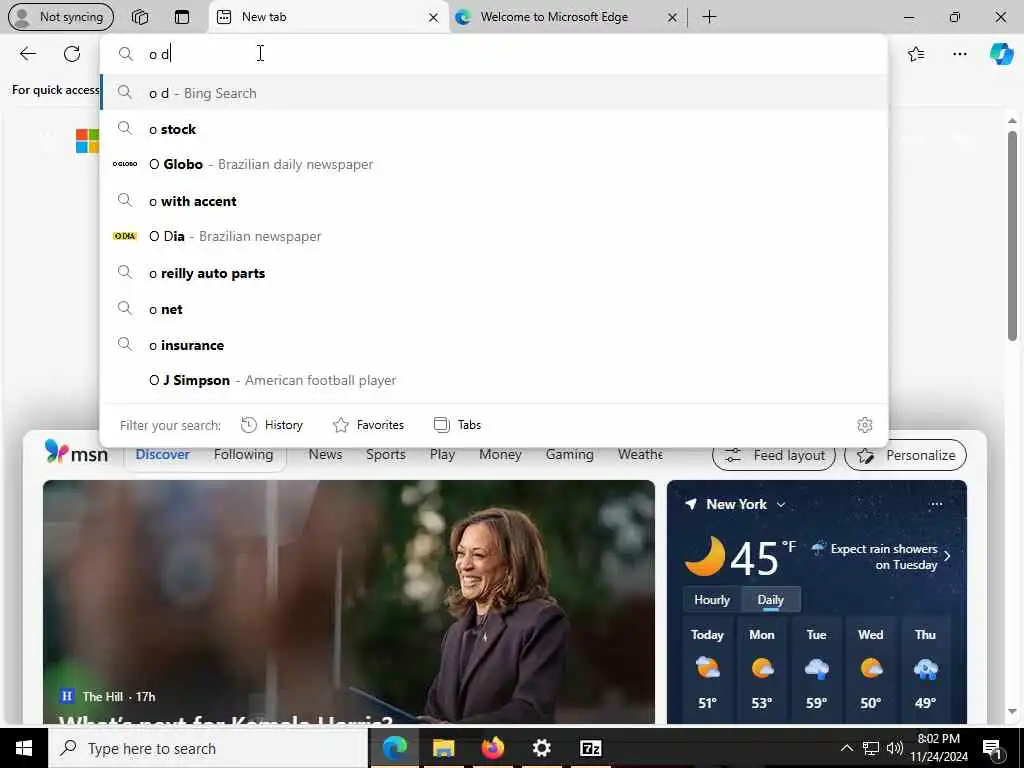Open the Workspaces icon
This screenshot has width=1024, height=768.
140,17
